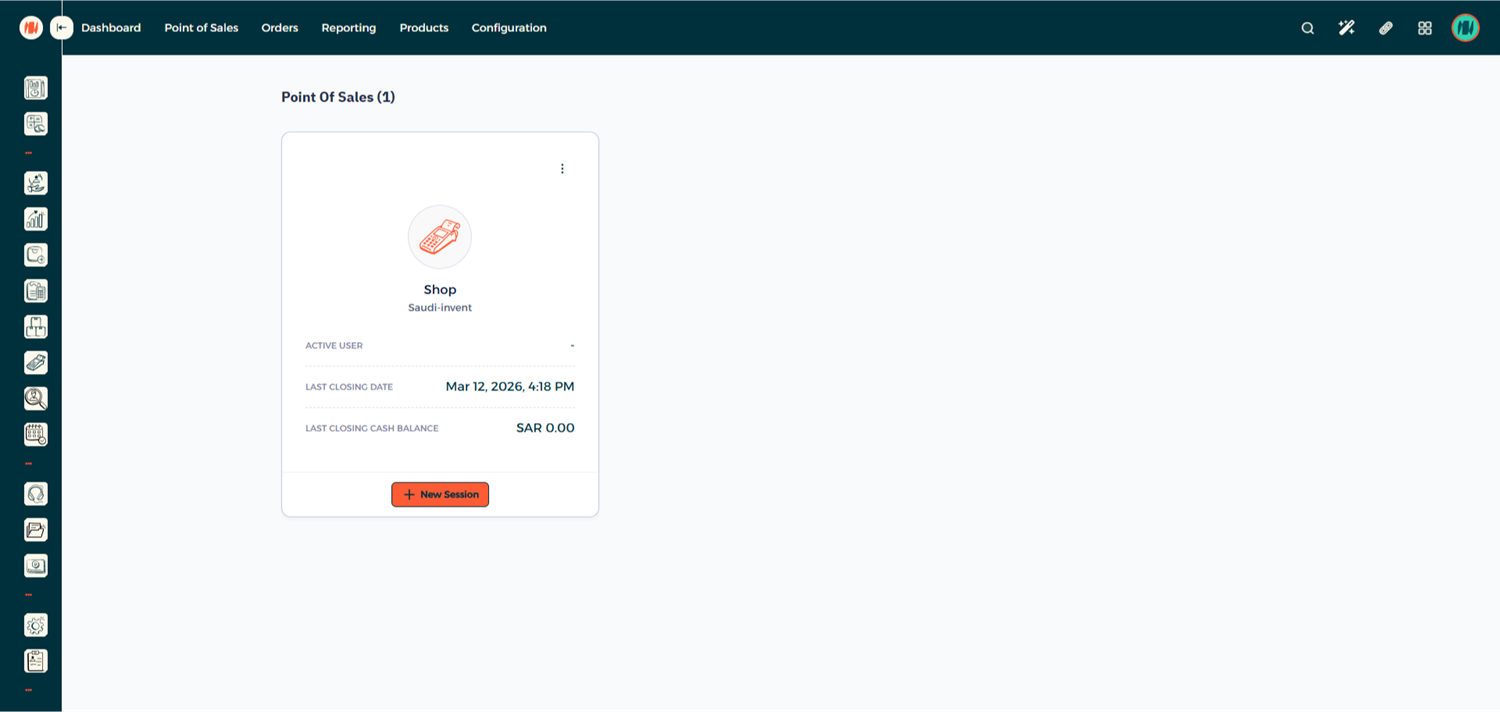The width and height of the screenshot is (1500, 712).
Task: Open the Point of Sales menu
Action: click(201, 28)
